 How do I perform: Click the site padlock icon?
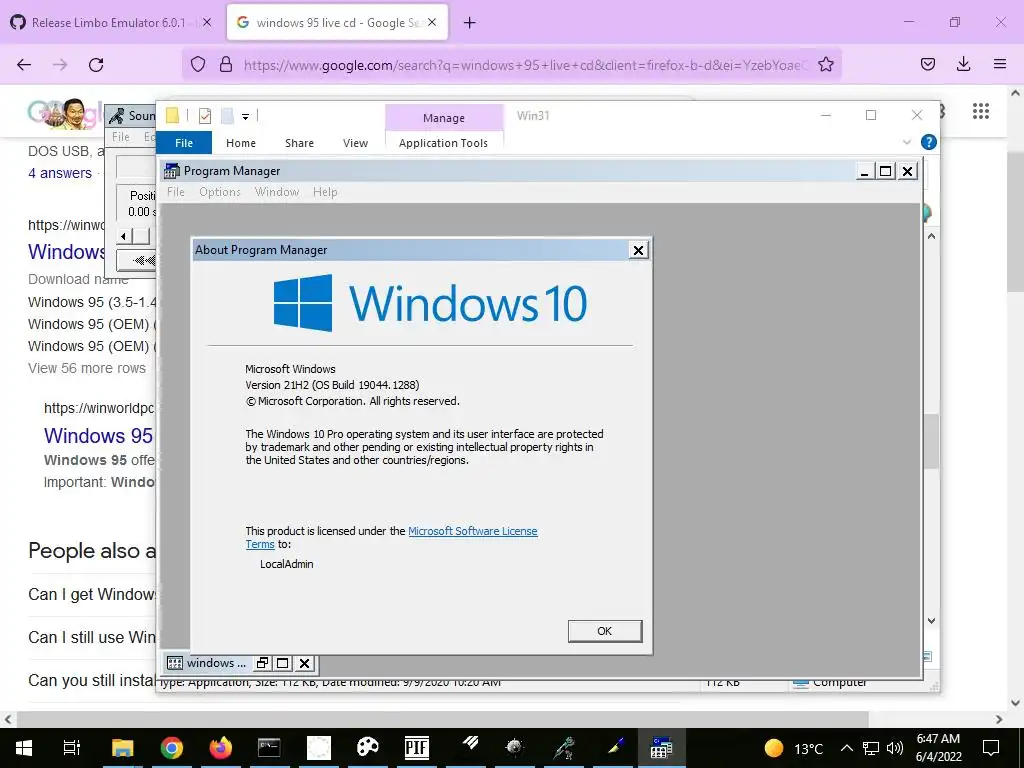(x=226, y=64)
